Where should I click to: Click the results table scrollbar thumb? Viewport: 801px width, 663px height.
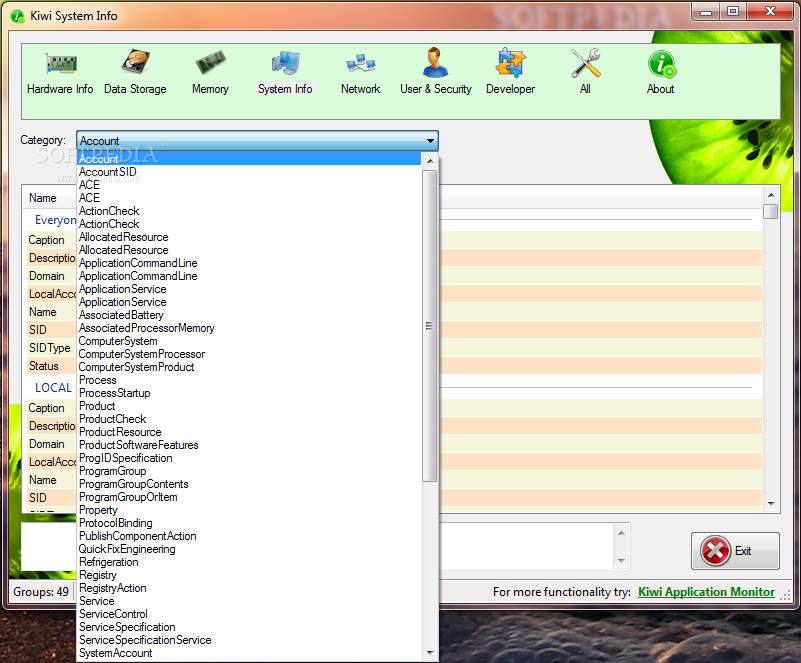tap(771, 211)
